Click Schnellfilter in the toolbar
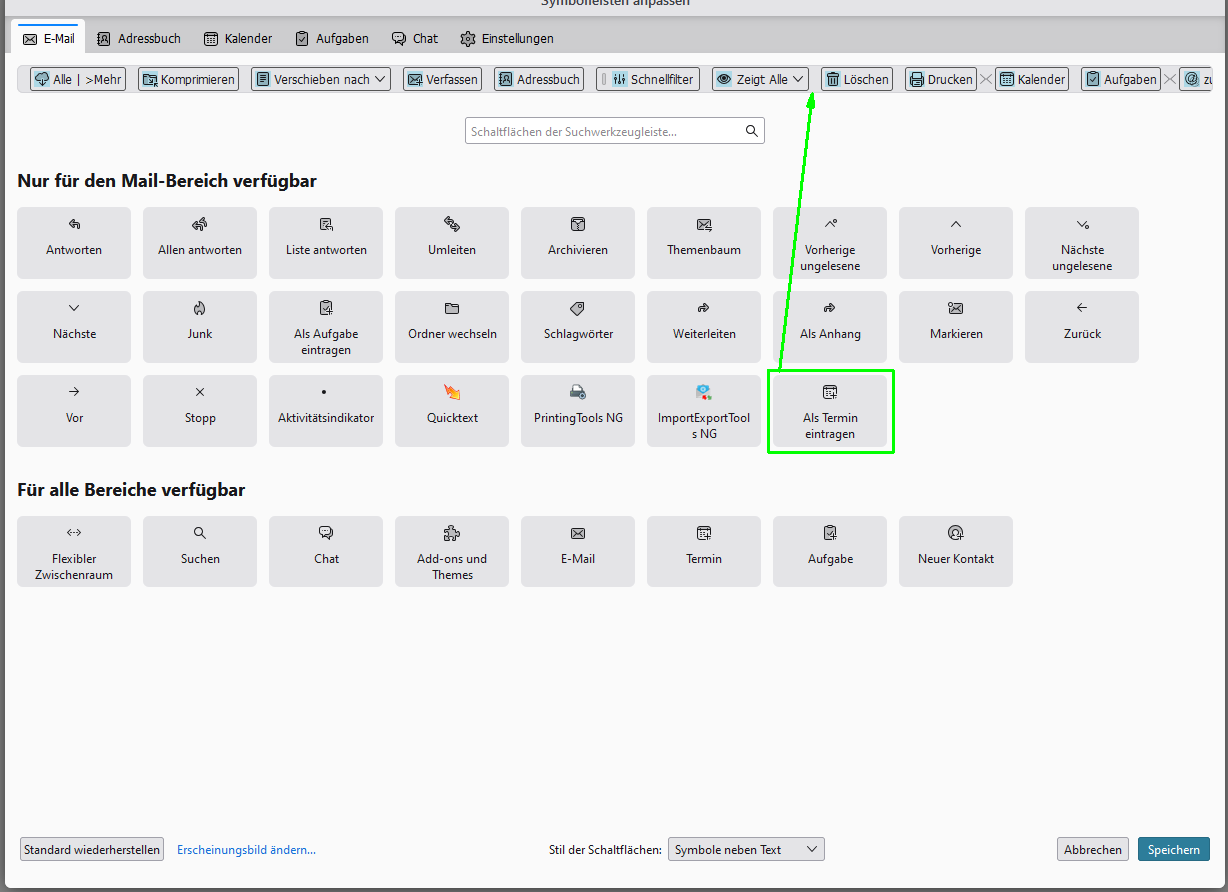The height and width of the screenshot is (892, 1228). point(648,79)
